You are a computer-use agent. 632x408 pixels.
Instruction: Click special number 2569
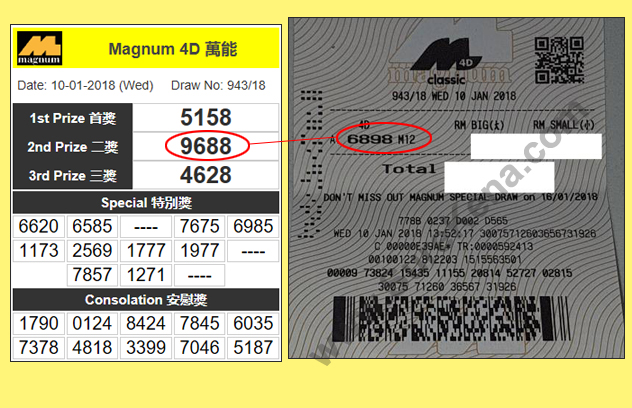click(x=92, y=251)
